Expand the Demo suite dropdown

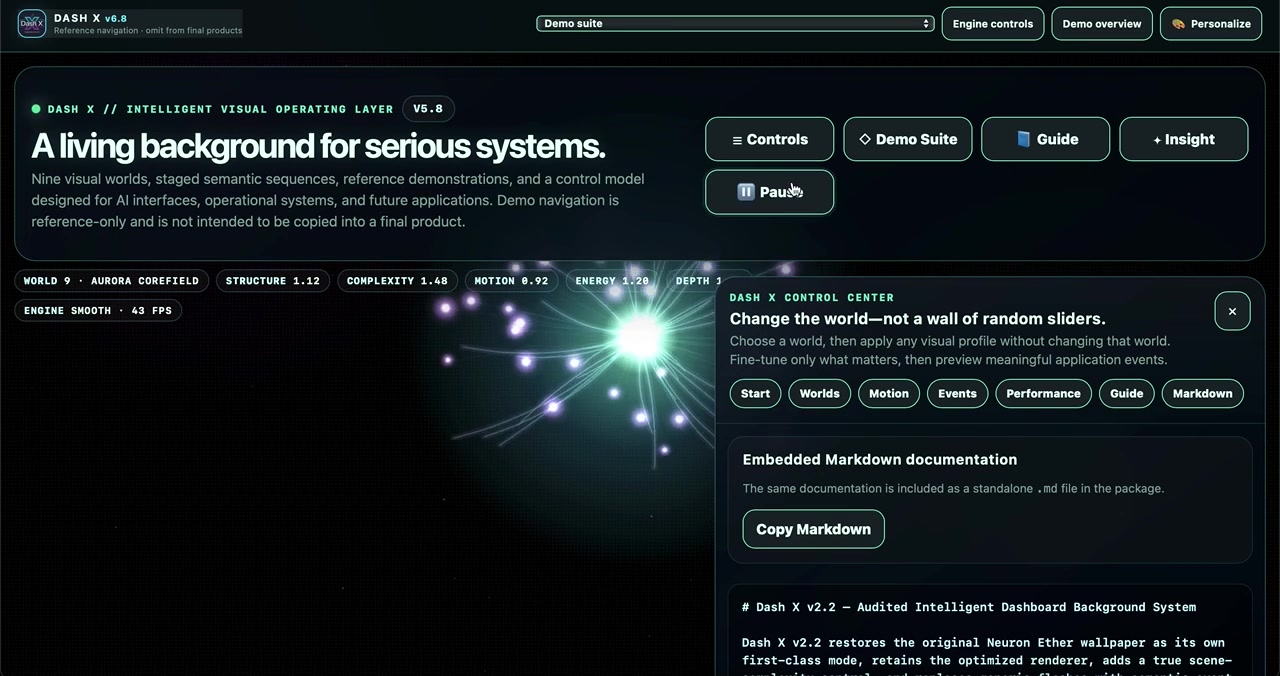tap(735, 23)
